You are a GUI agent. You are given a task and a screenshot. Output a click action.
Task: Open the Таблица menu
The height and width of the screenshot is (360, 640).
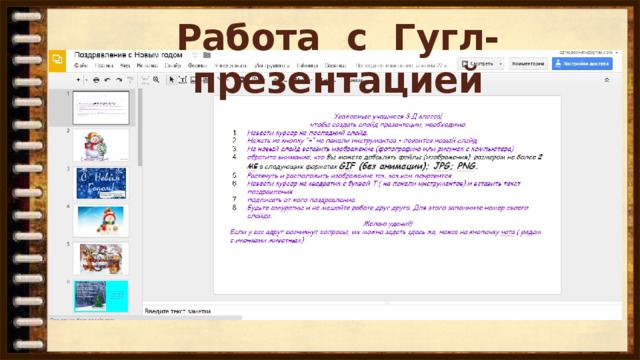[x=307, y=65]
